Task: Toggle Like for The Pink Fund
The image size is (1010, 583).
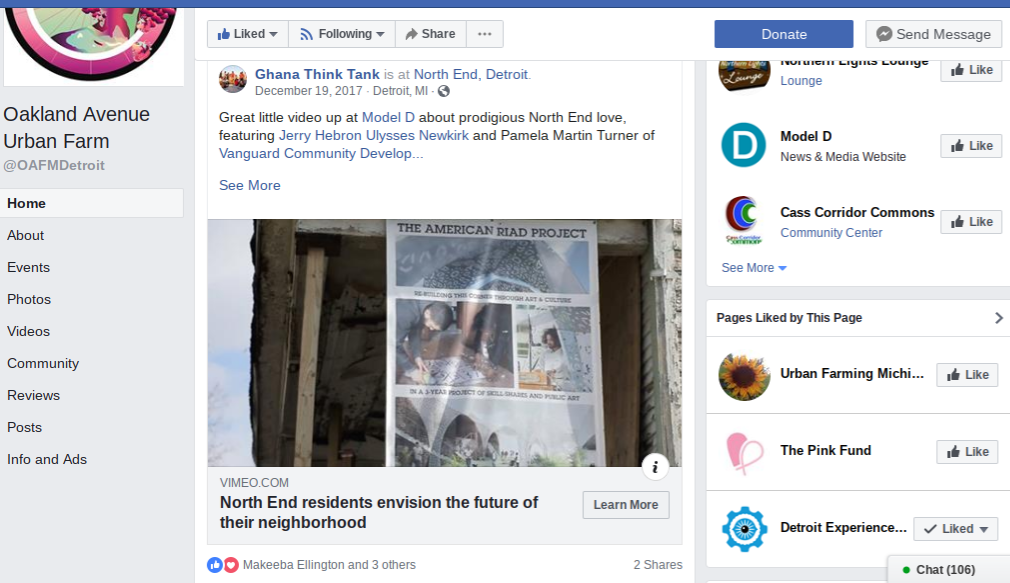Action: pyautogui.click(x=966, y=452)
